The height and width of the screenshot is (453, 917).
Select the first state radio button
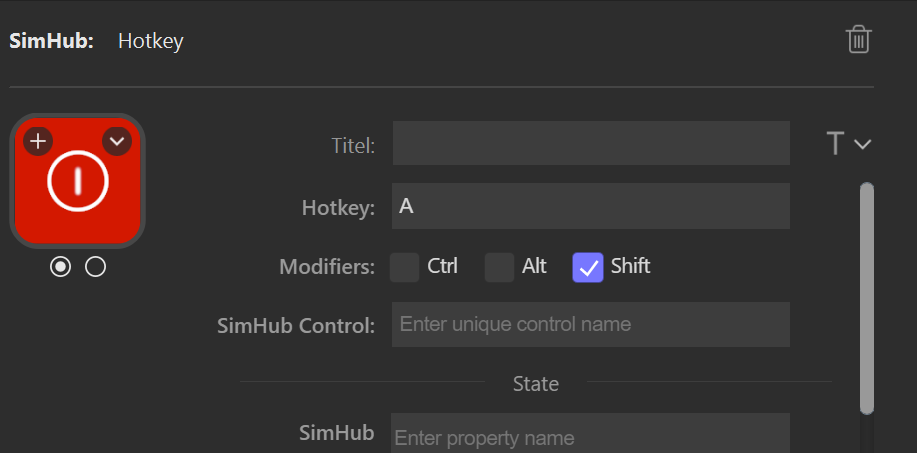[x=60, y=267]
